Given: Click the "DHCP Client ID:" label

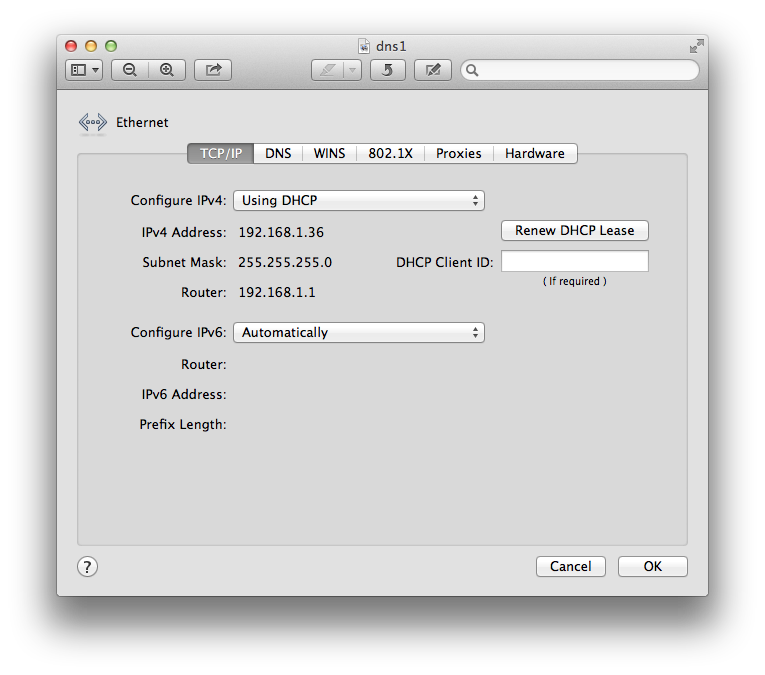Looking at the screenshot, I should coord(444,262).
